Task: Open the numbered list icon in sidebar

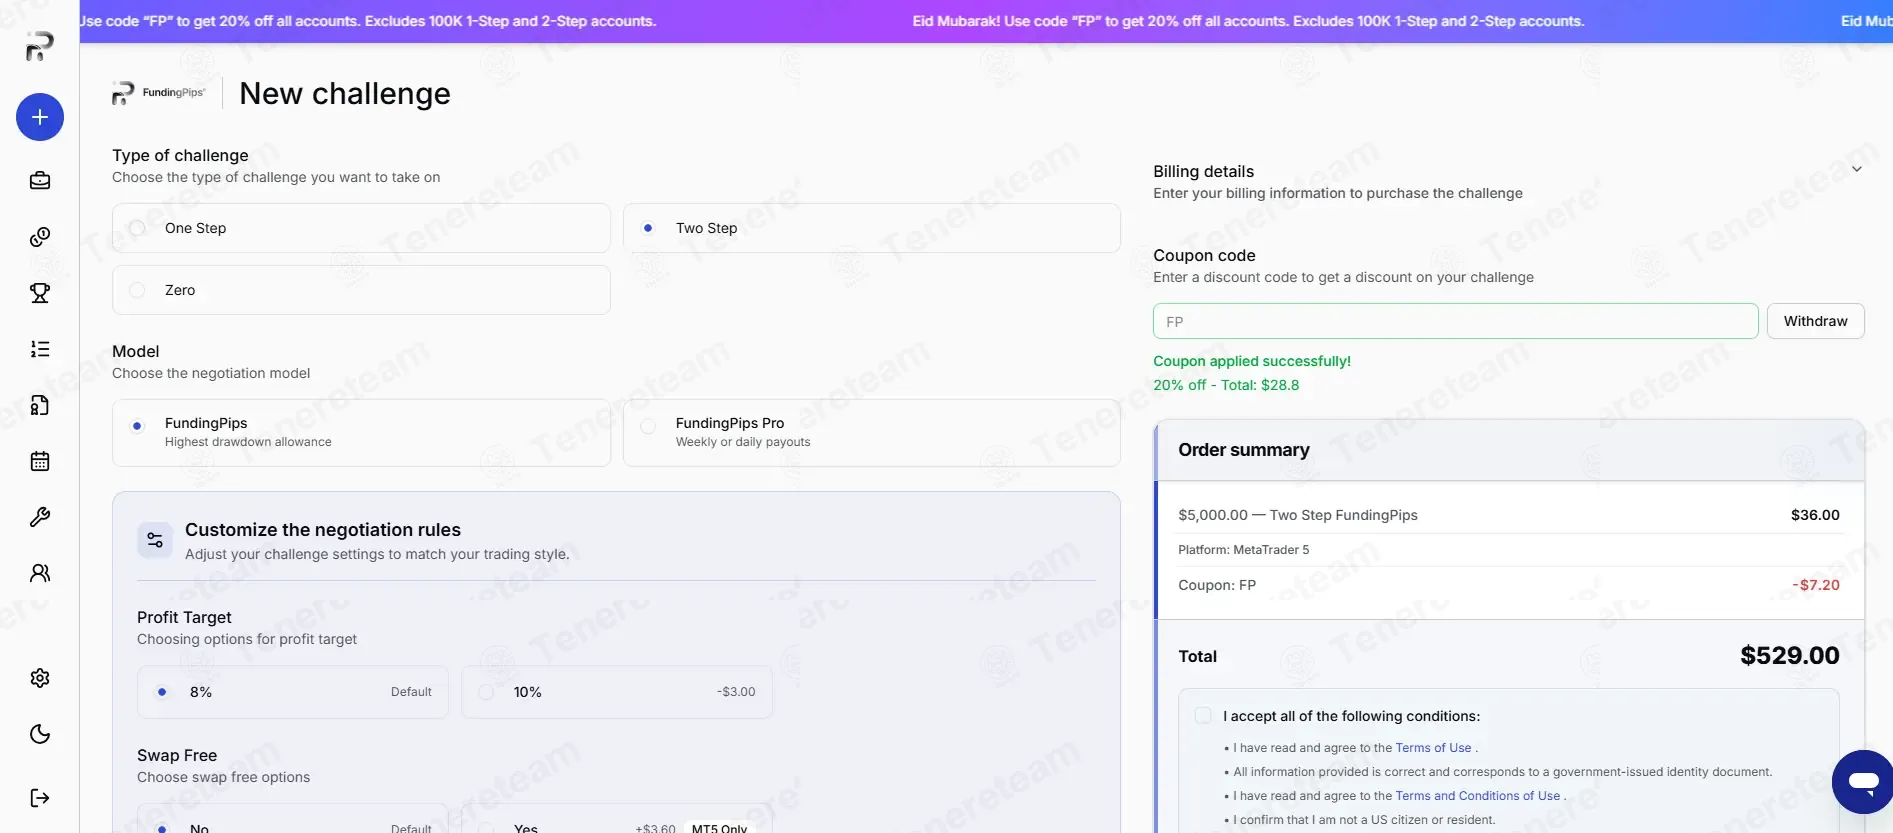Action: (x=40, y=349)
